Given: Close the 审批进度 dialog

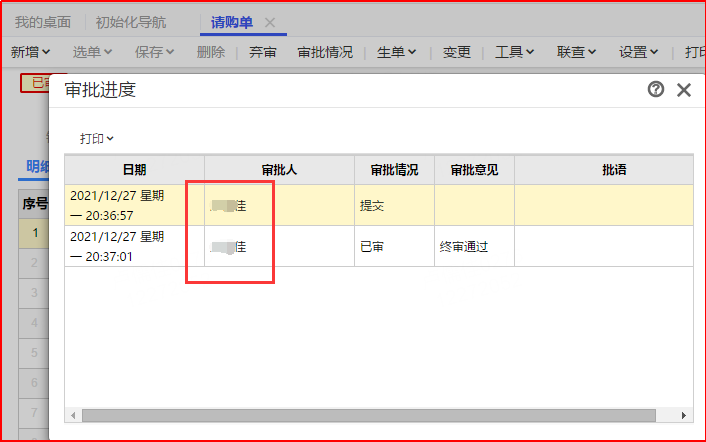Looking at the screenshot, I should [x=683, y=90].
